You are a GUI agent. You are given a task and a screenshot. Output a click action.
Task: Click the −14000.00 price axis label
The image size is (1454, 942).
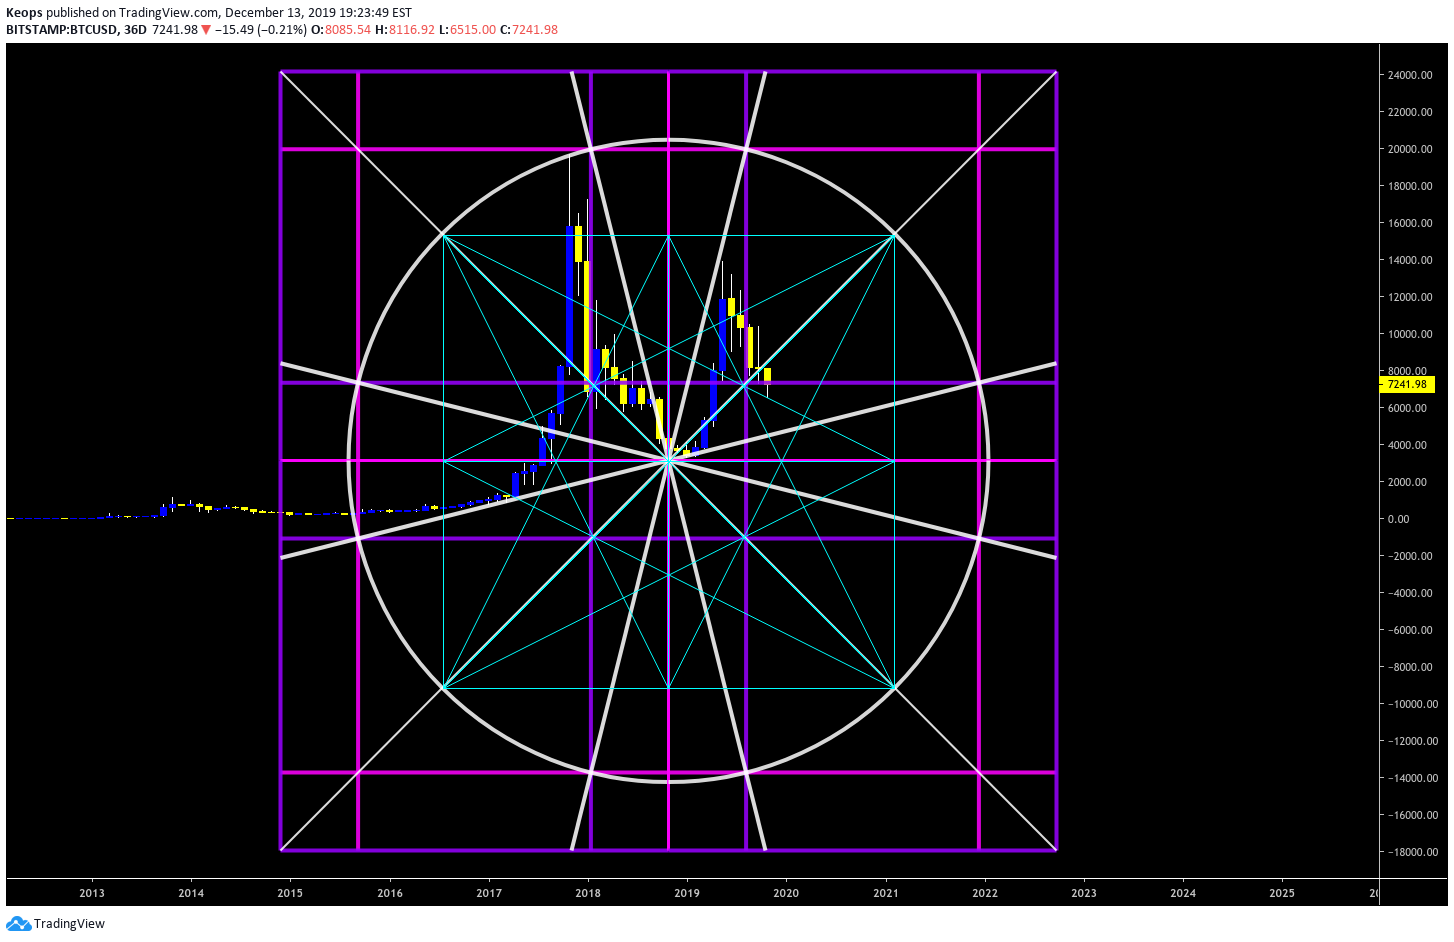1411,778
